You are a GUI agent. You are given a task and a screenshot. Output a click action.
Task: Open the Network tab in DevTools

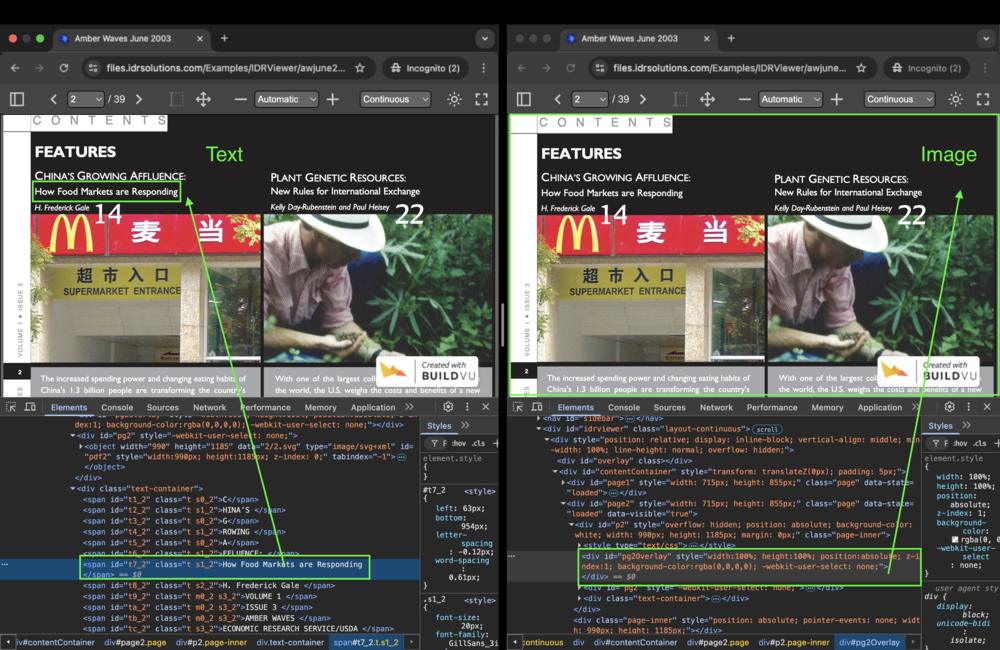coord(209,407)
